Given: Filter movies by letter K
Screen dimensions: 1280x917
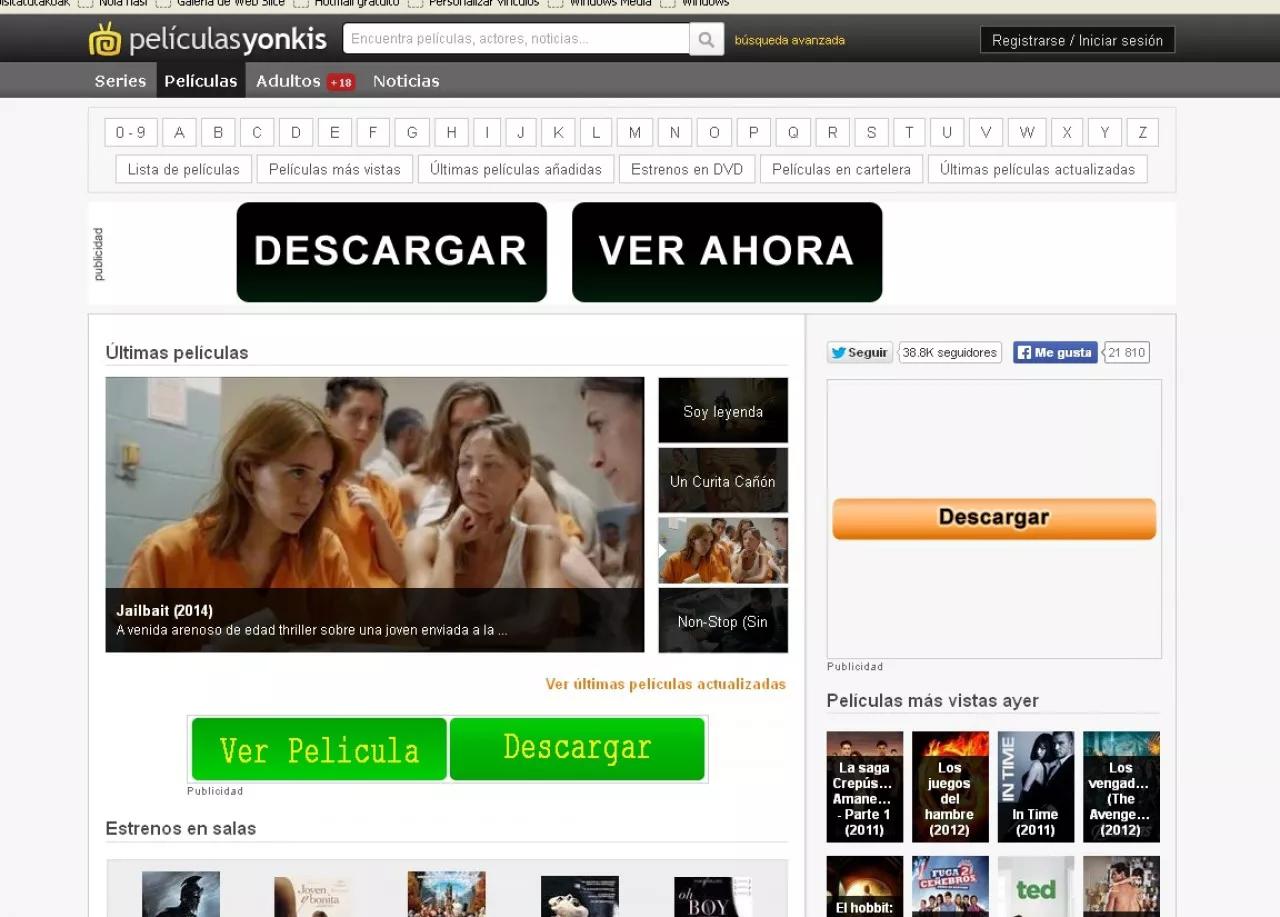Looking at the screenshot, I should pos(558,132).
